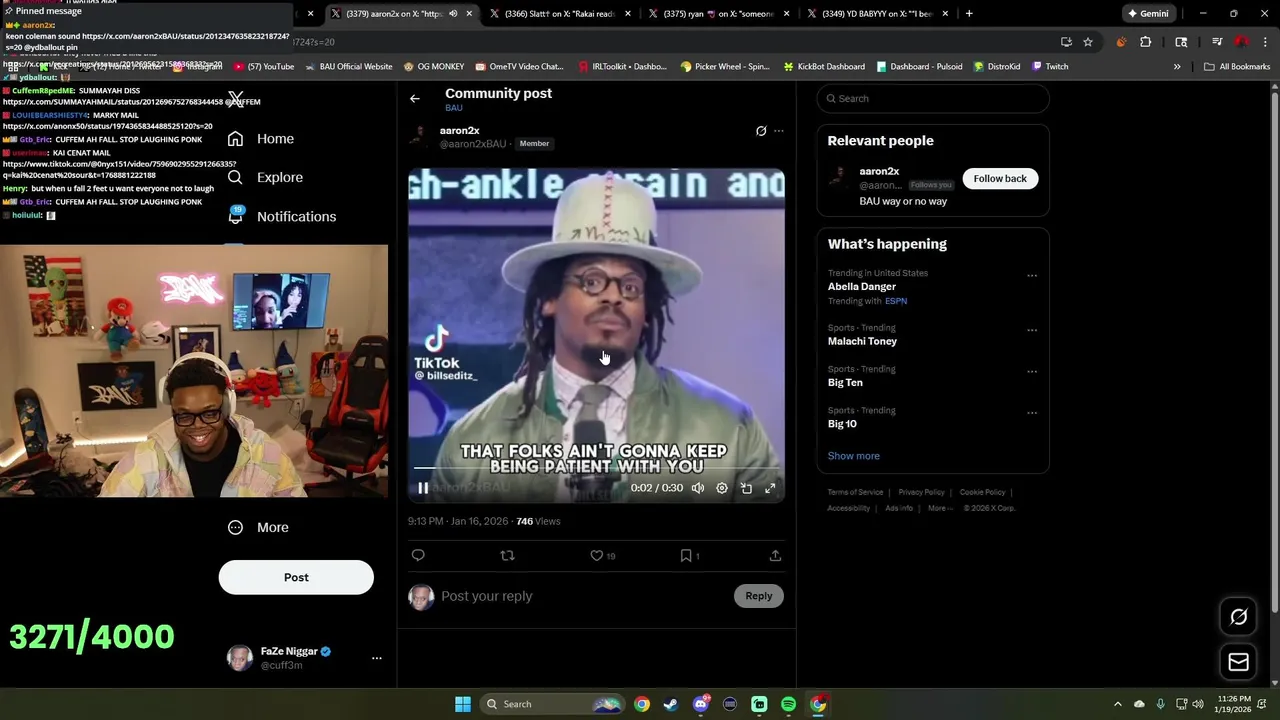Click the white Post button

296,577
